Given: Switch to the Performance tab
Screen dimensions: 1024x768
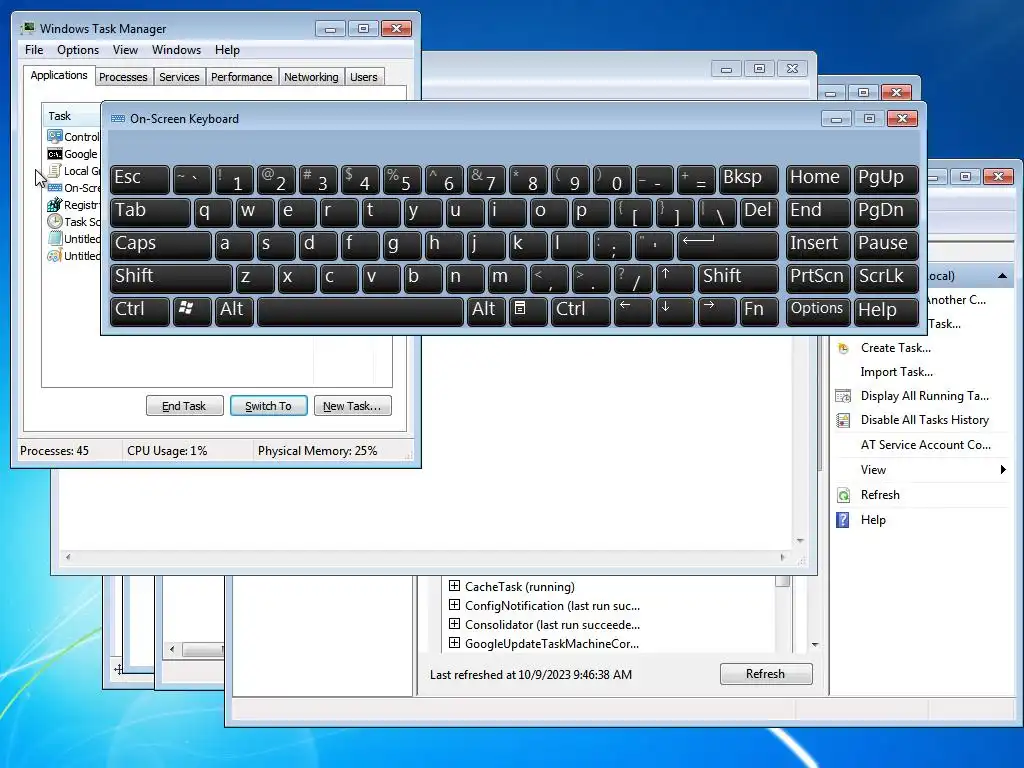Looking at the screenshot, I should point(242,77).
